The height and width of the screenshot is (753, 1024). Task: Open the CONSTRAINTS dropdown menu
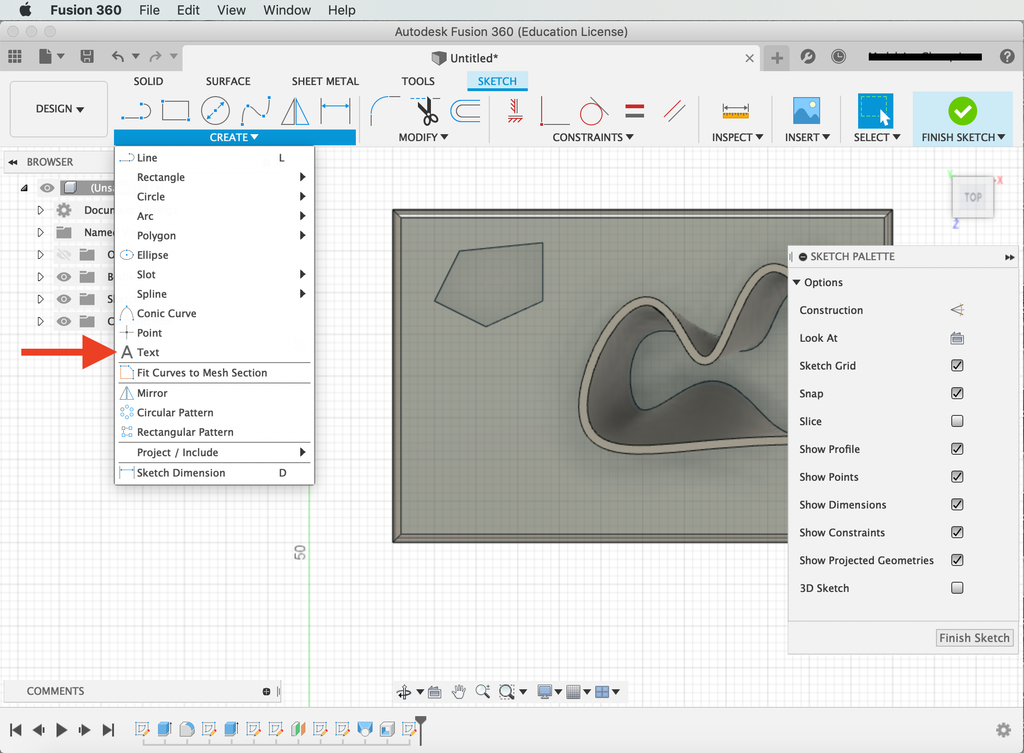pos(593,137)
